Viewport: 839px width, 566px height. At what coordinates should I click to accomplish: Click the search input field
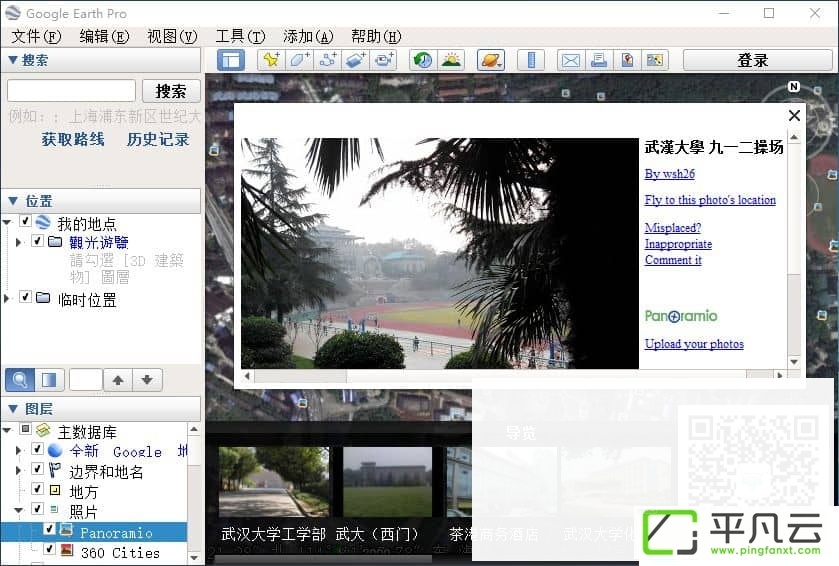pyautogui.click(x=71, y=90)
